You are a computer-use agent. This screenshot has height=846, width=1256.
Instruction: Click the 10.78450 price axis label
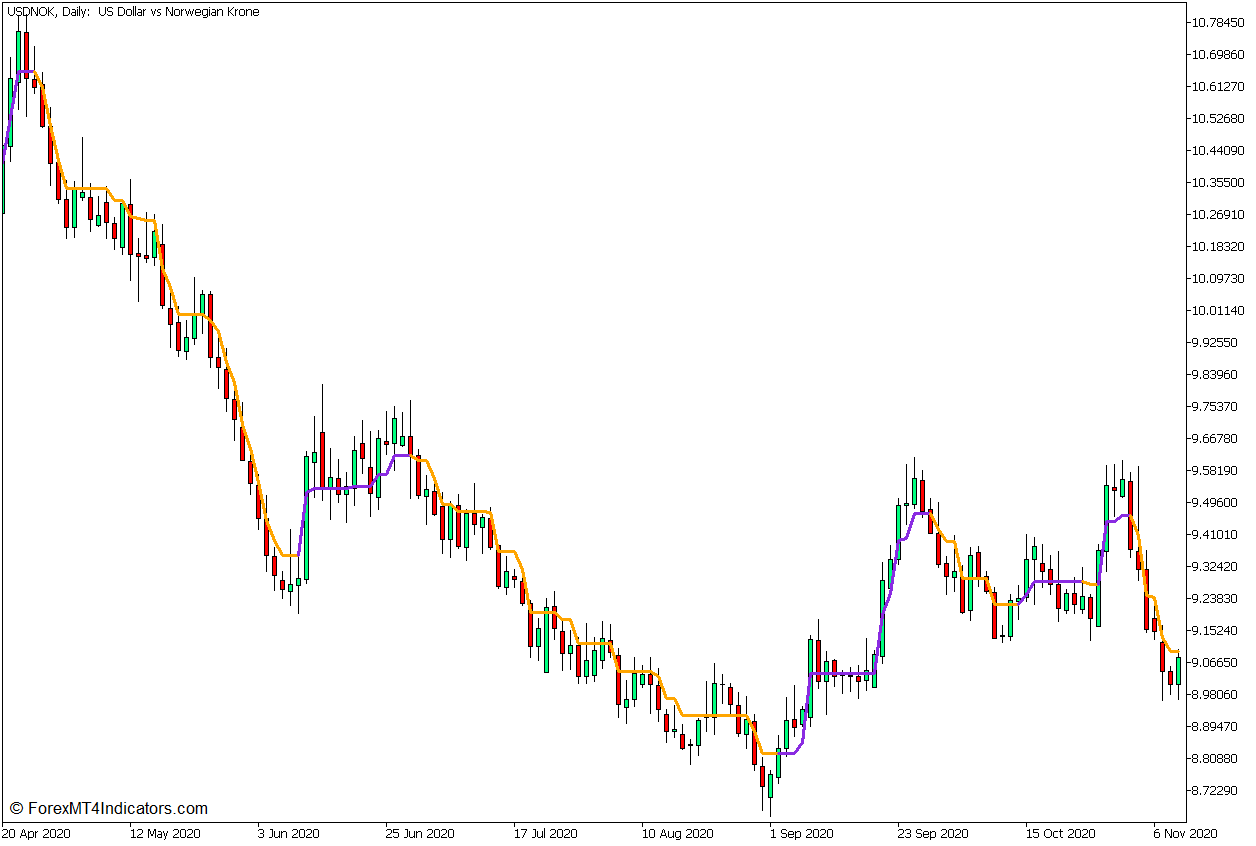coord(1216,20)
